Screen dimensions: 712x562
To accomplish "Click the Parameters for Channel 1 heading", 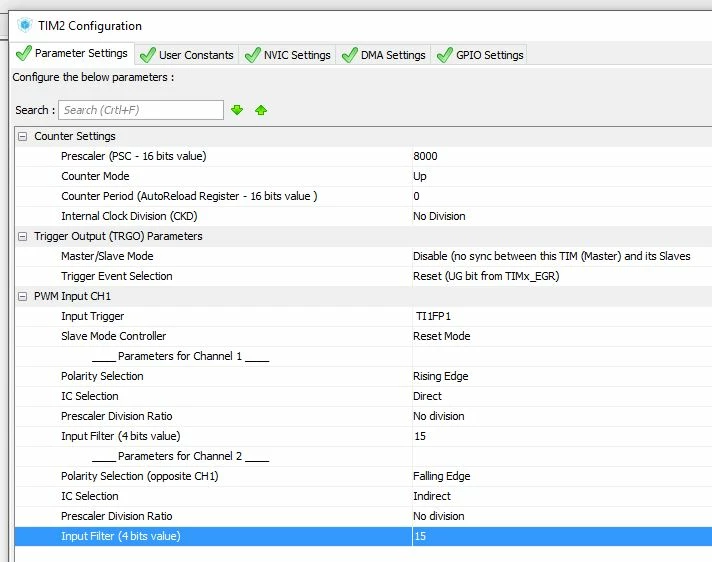I will point(180,356).
